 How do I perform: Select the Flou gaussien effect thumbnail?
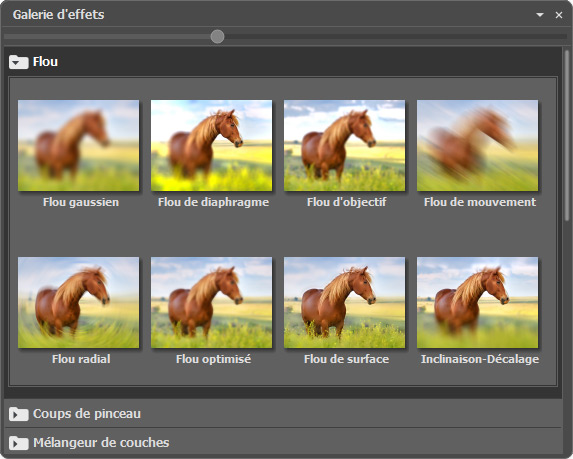tap(79, 145)
